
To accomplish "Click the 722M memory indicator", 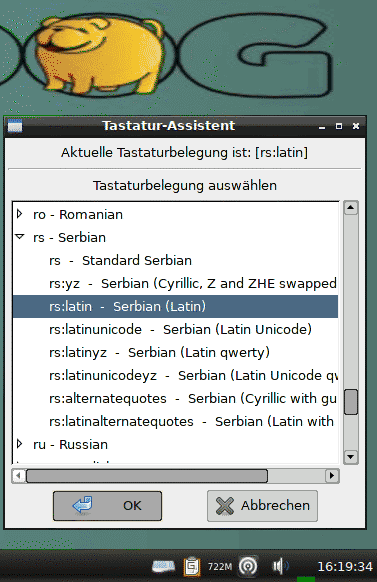I will click(x=220, y=567).
